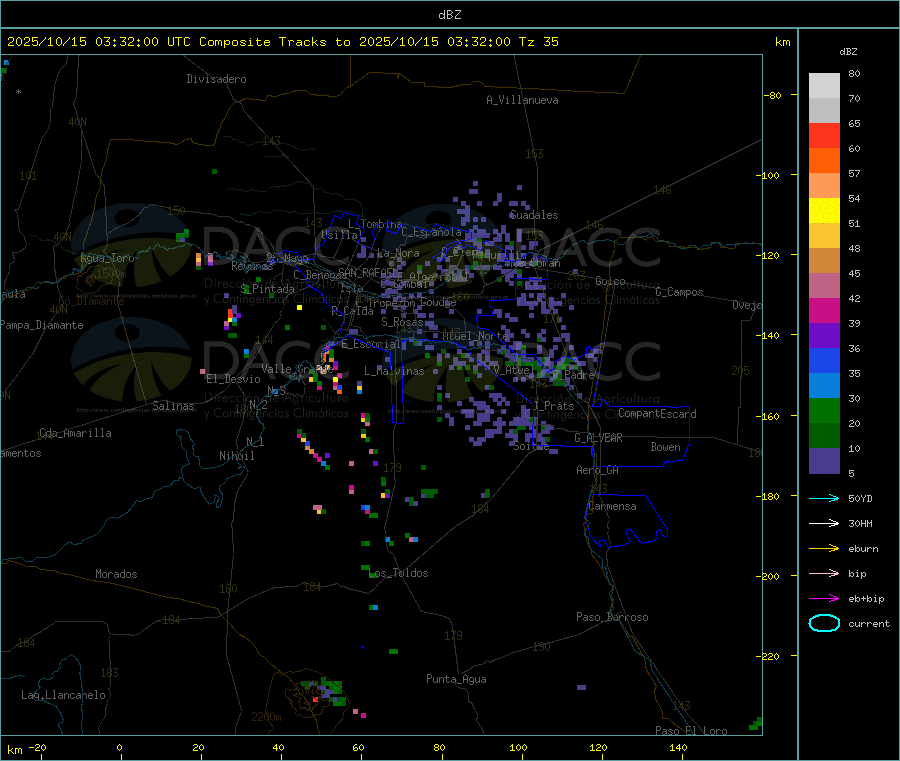The height and width of the screenshot is (761, 900).
Task: Click the 'Bowen' map label
Action: (x=665, y=447)
